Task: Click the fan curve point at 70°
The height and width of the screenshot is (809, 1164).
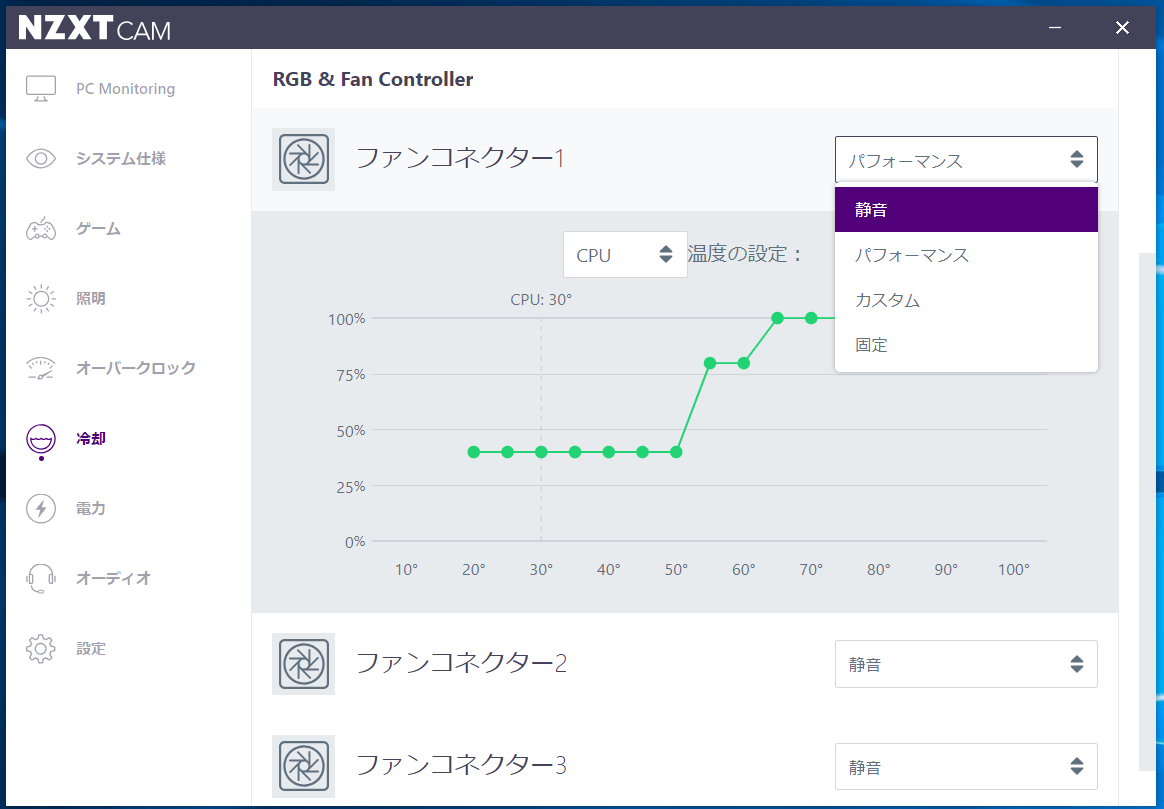Action: [x=811, y=318]
